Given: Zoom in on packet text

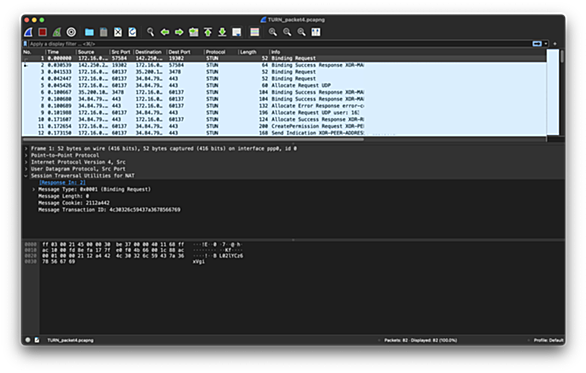Looking at the screenshot, I should pyautogui.click(x=273, y=32).
